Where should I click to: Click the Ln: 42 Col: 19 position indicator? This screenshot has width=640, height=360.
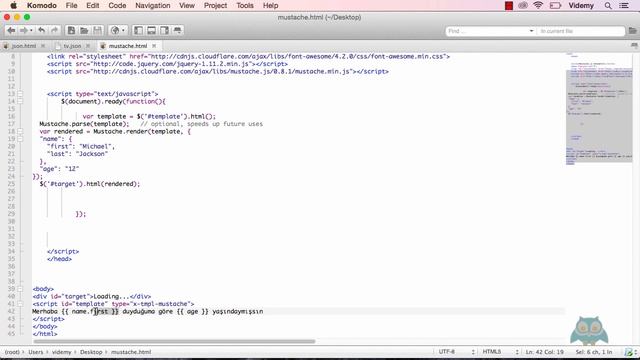545,352
